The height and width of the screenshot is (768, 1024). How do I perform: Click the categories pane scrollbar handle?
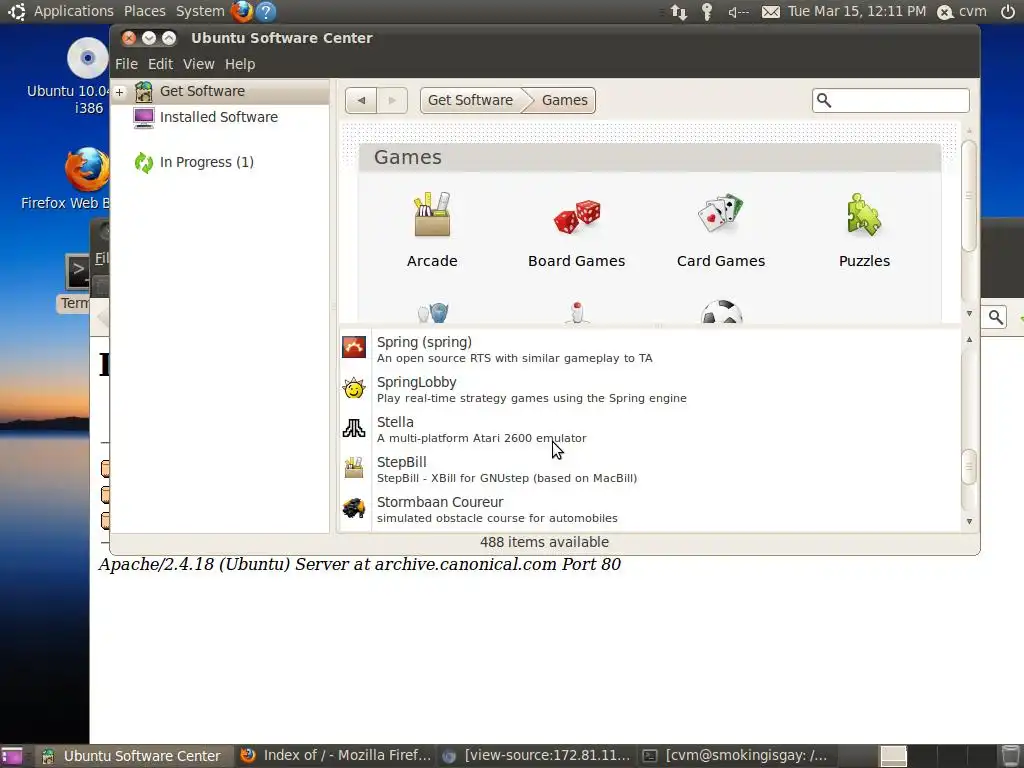click(969, 195)
